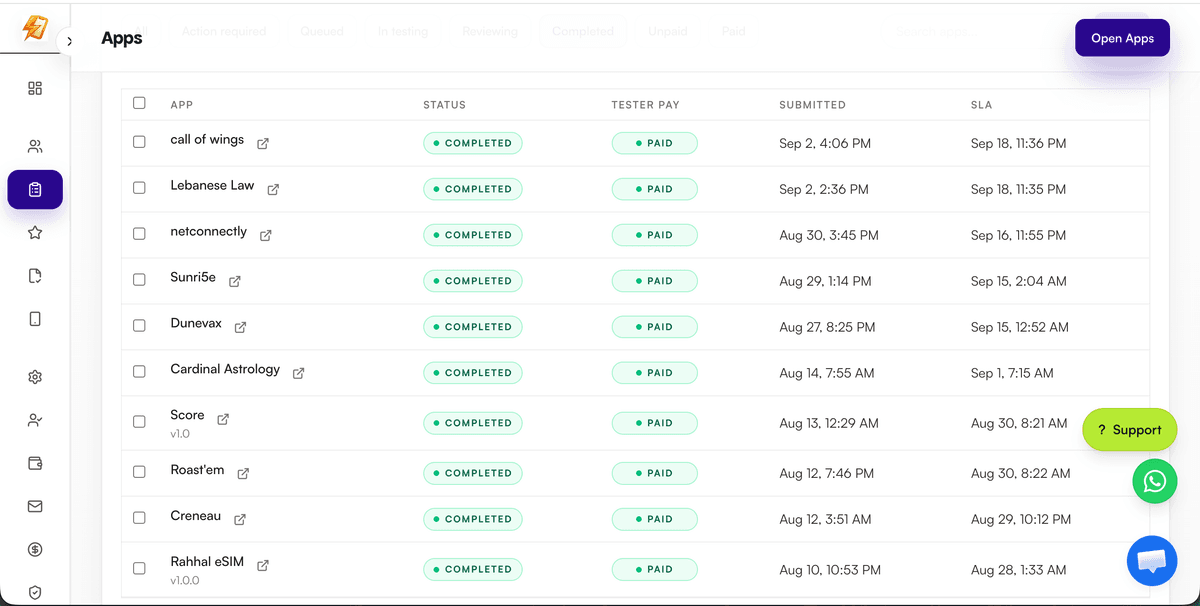Open the blue live chat bubble
1200x606 pixels.
click(x=1152, y=561)
